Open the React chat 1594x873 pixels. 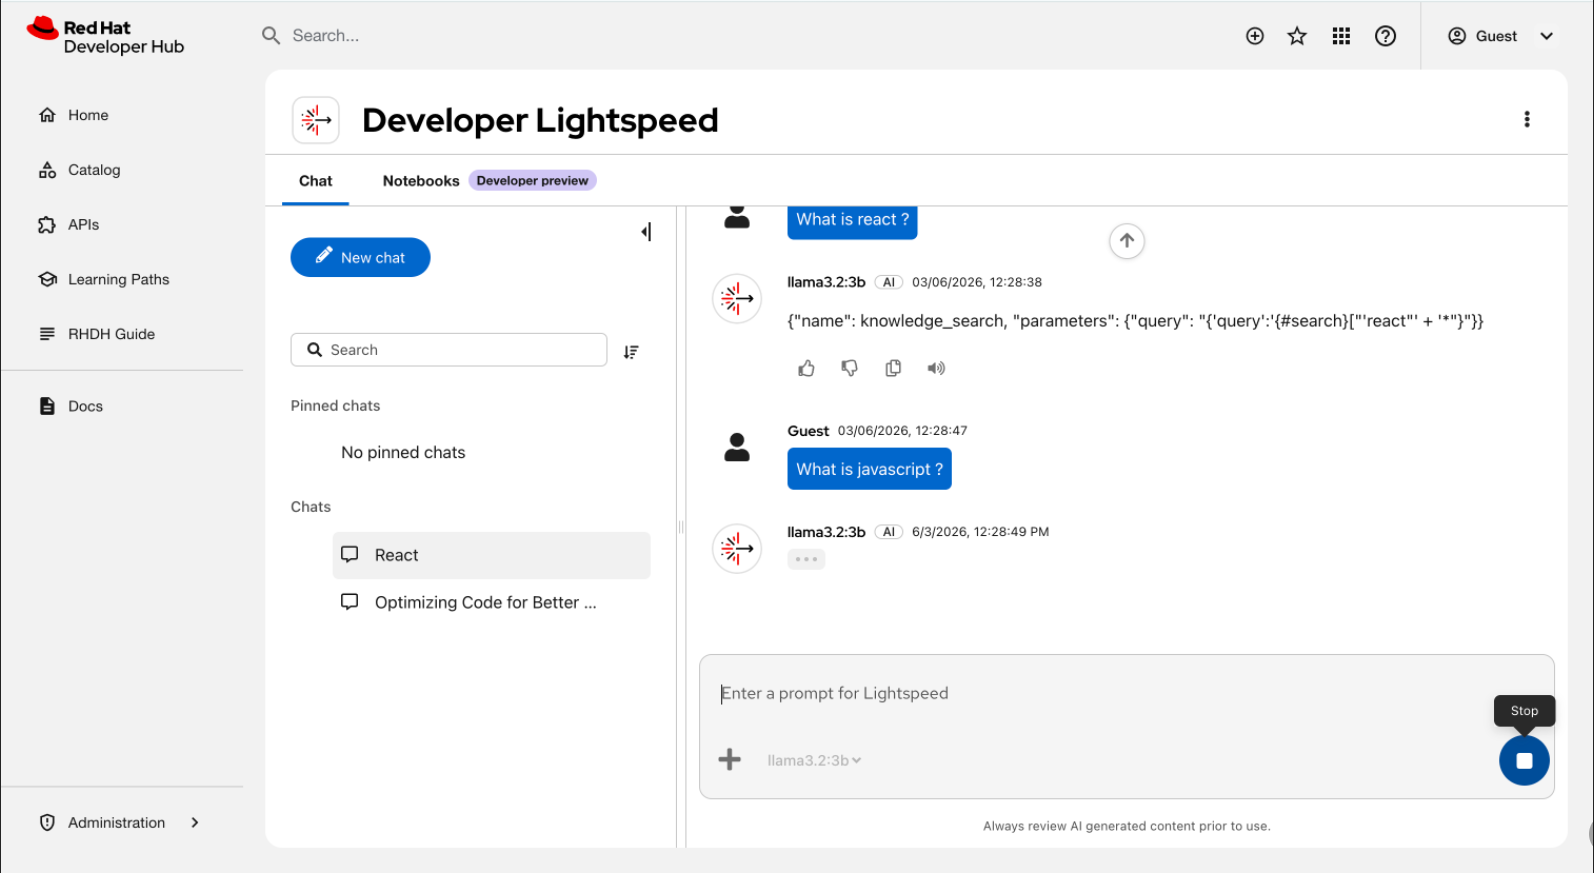pyautogui.click(x=491, y=555)
